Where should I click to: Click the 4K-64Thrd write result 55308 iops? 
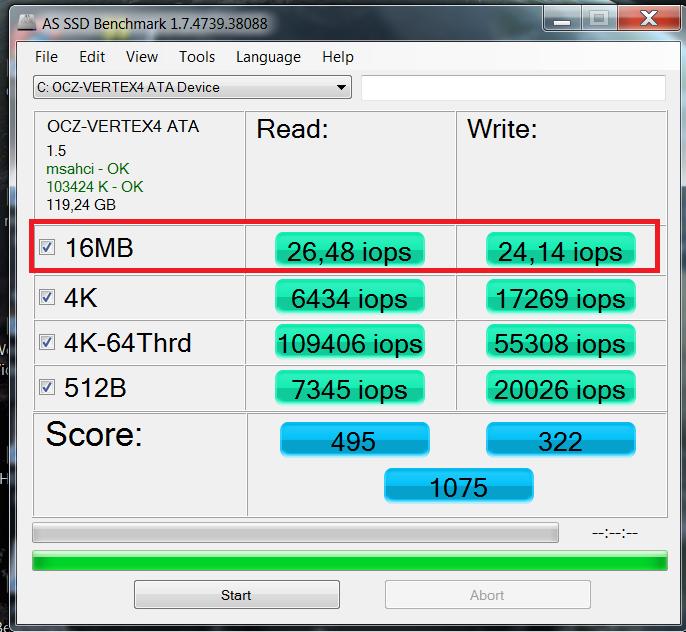coord(560,342)
